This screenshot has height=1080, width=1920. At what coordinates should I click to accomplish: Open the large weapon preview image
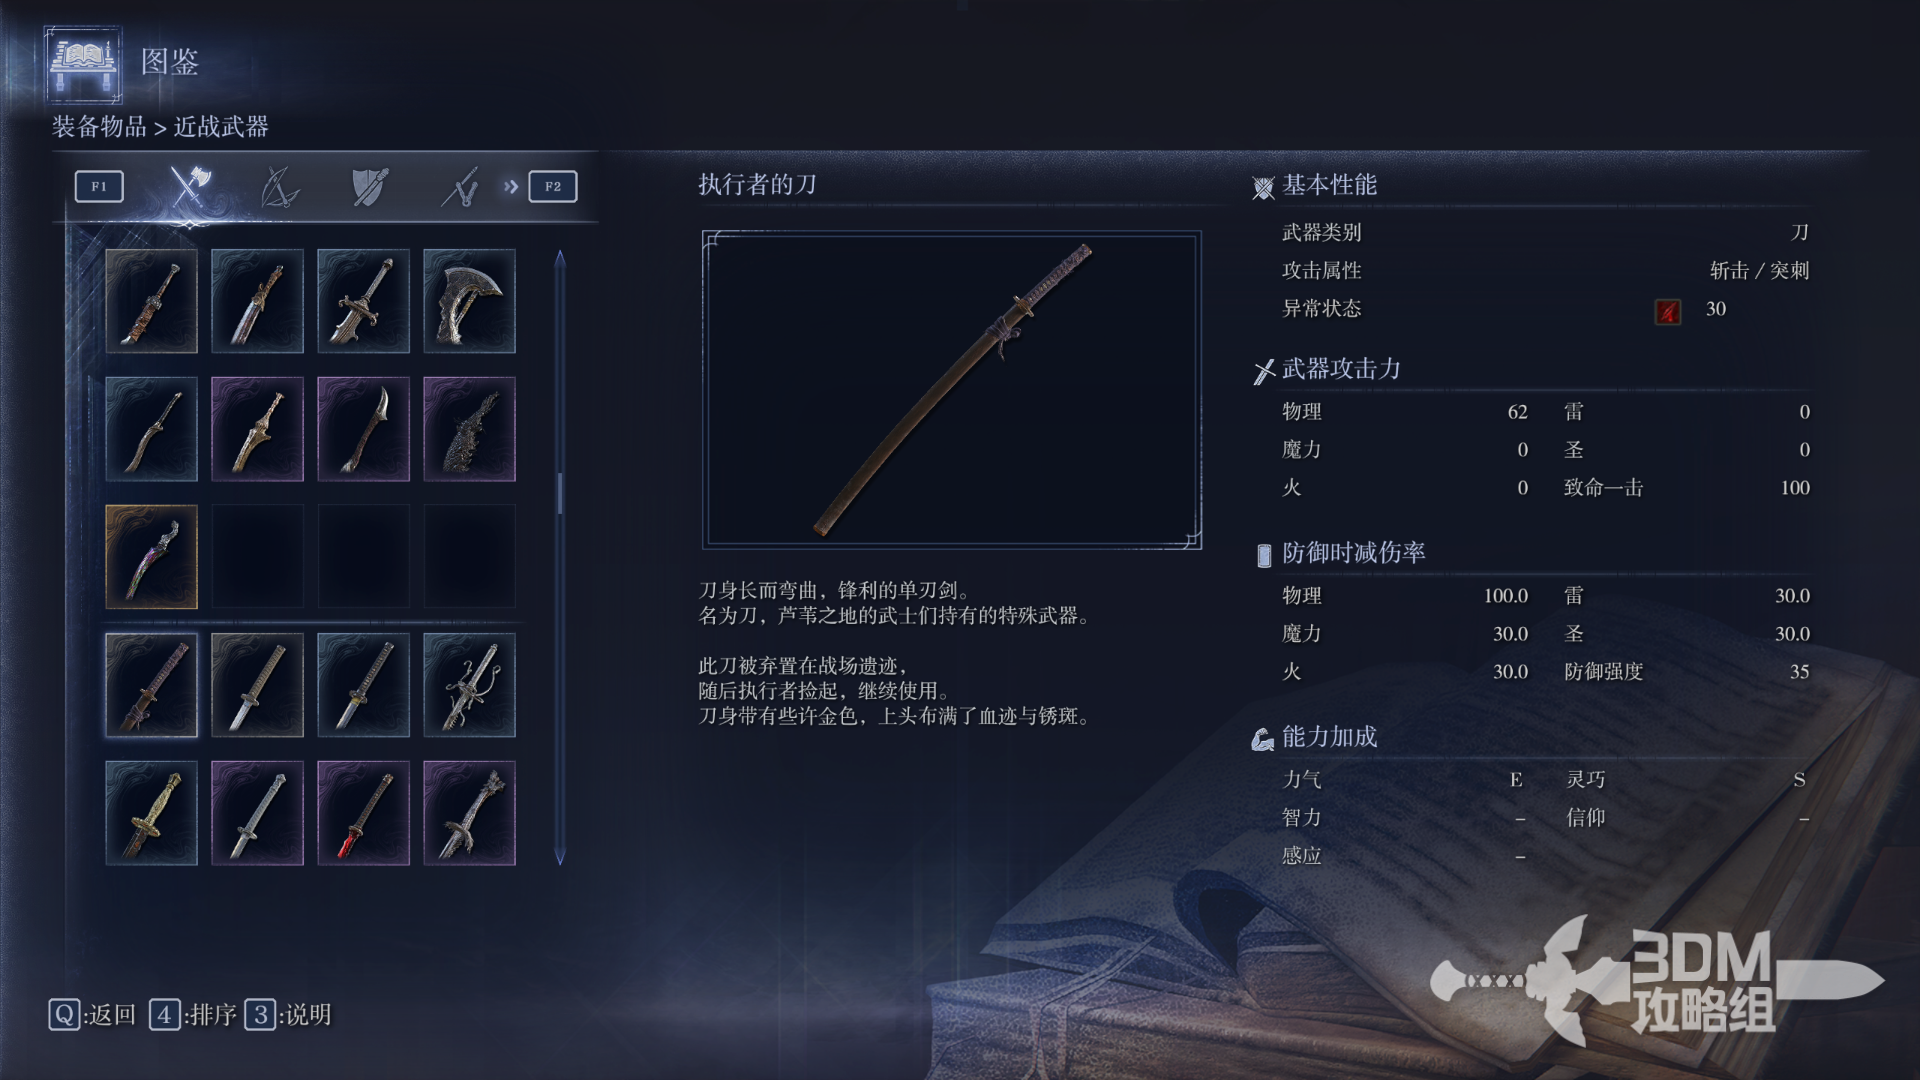(x=952, y=390)
